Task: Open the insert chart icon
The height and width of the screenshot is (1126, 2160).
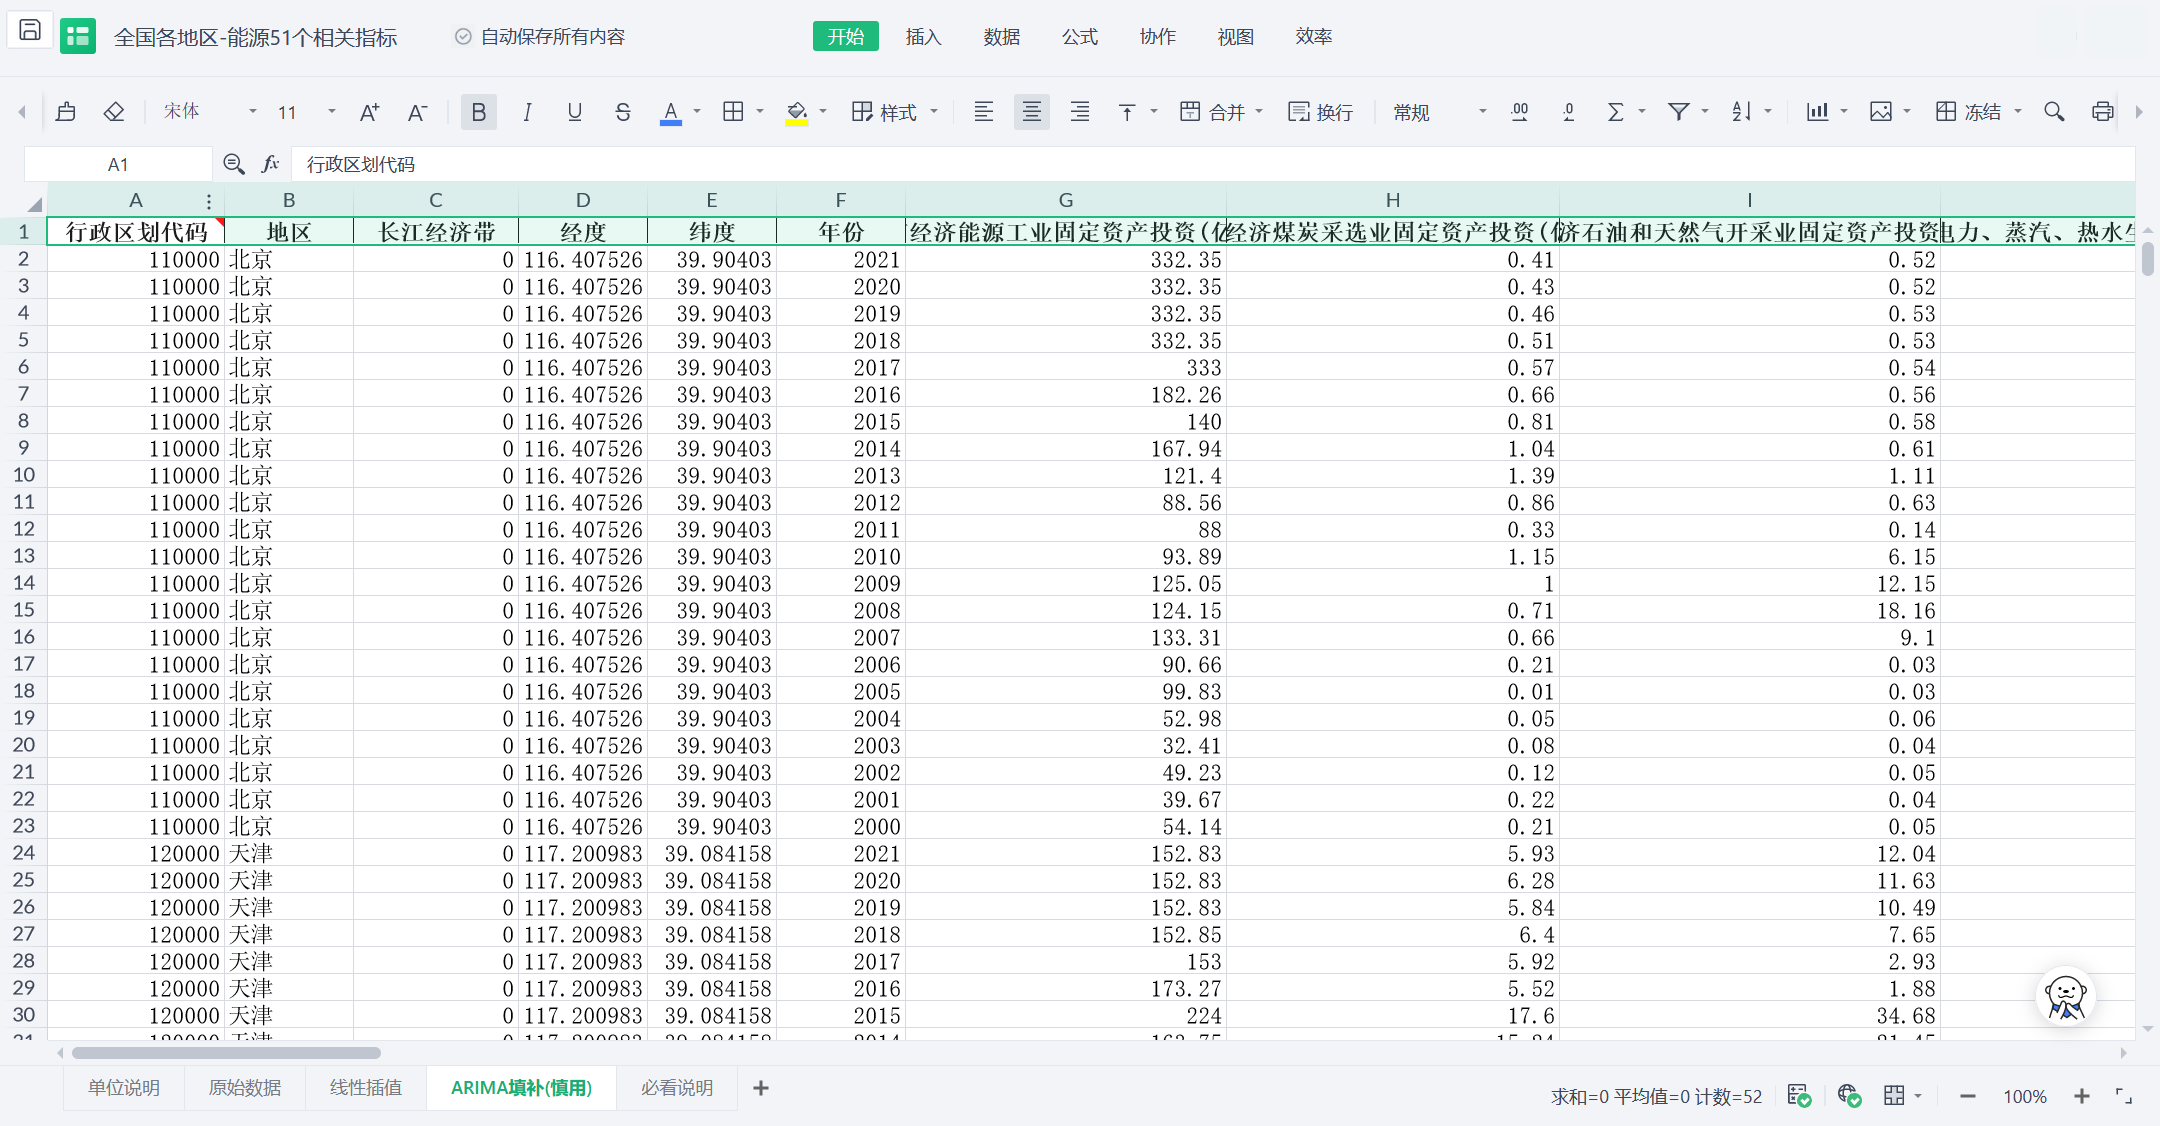Action: point(1817,112)
